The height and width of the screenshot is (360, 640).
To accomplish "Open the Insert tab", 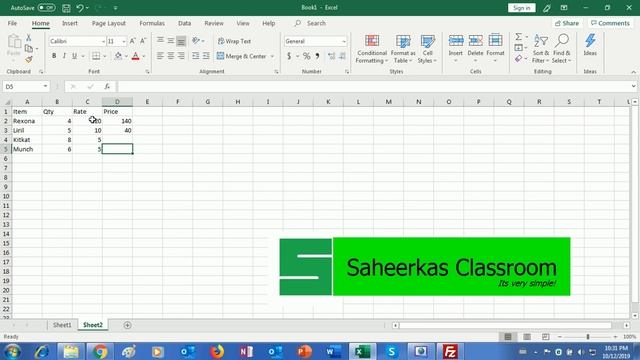I will [70, 23].
